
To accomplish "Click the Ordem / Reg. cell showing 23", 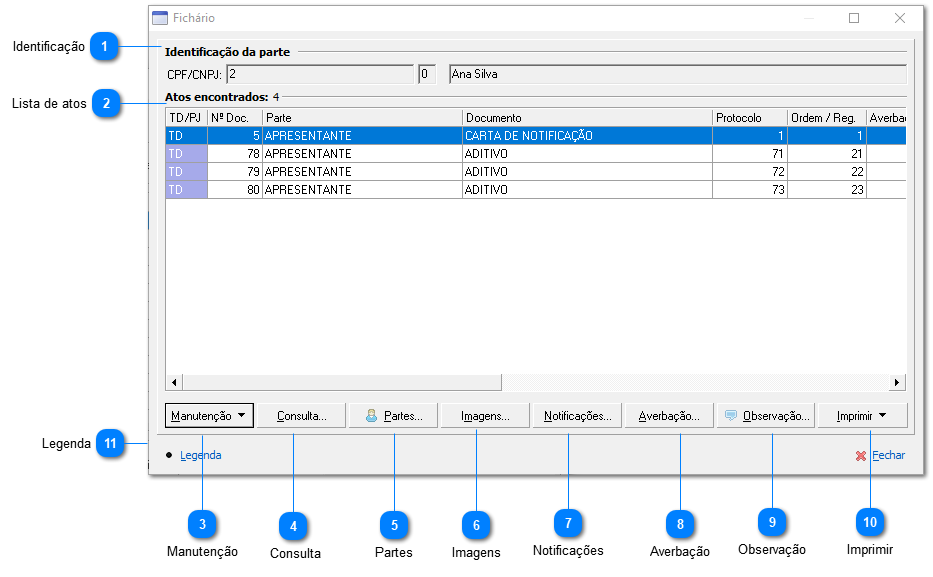I will coord(826,190).
